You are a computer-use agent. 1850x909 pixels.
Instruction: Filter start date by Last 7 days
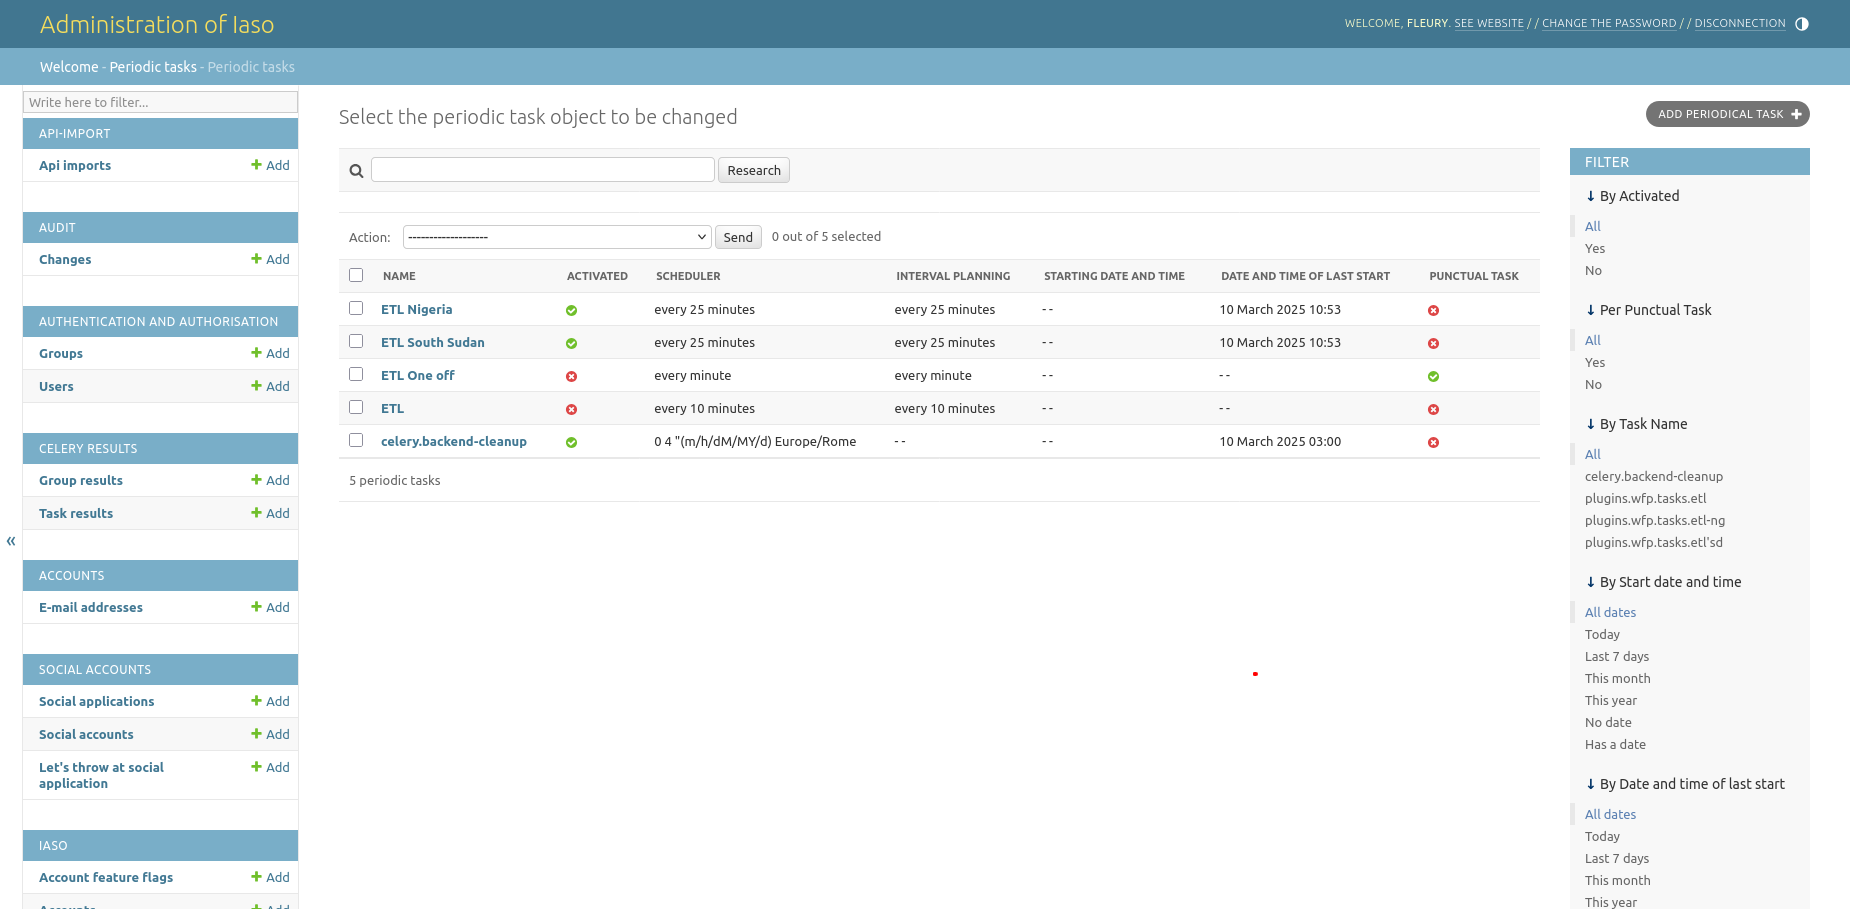[1617, 656]
